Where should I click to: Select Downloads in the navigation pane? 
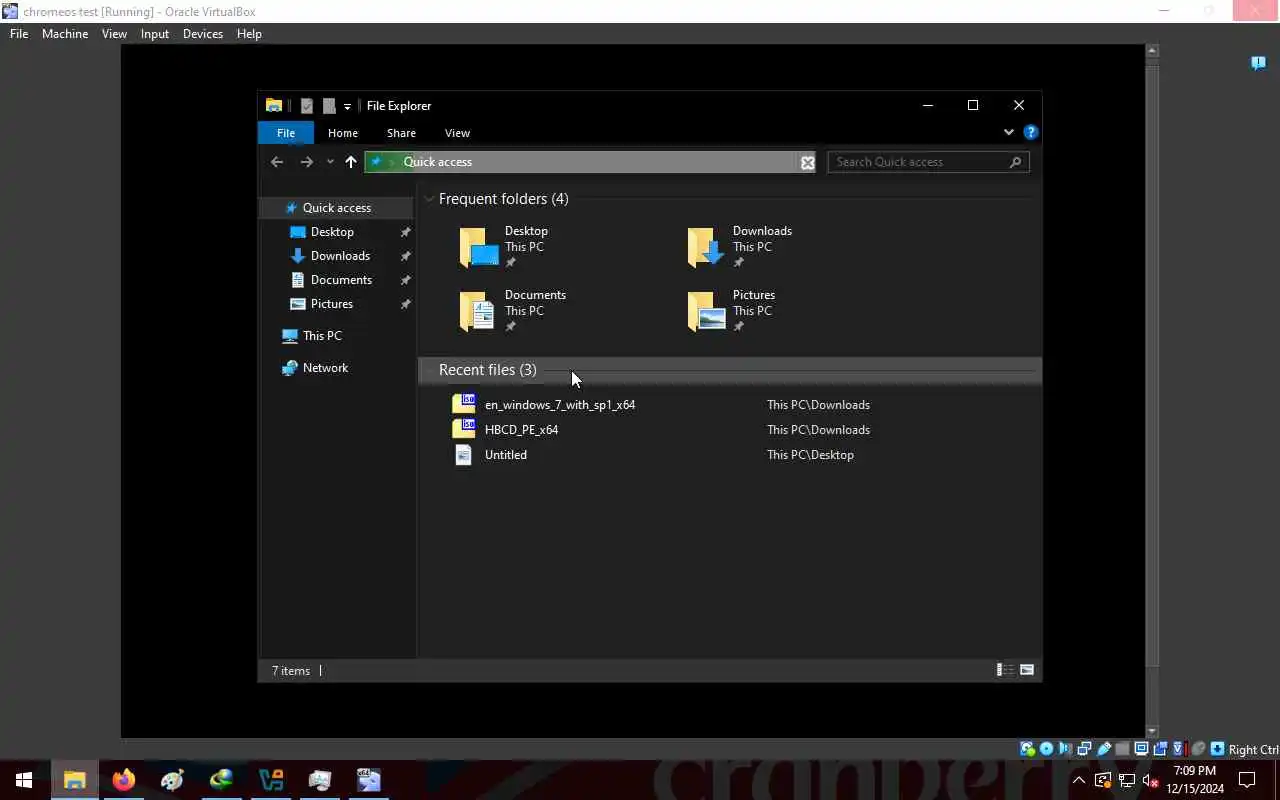click(340, 256)
